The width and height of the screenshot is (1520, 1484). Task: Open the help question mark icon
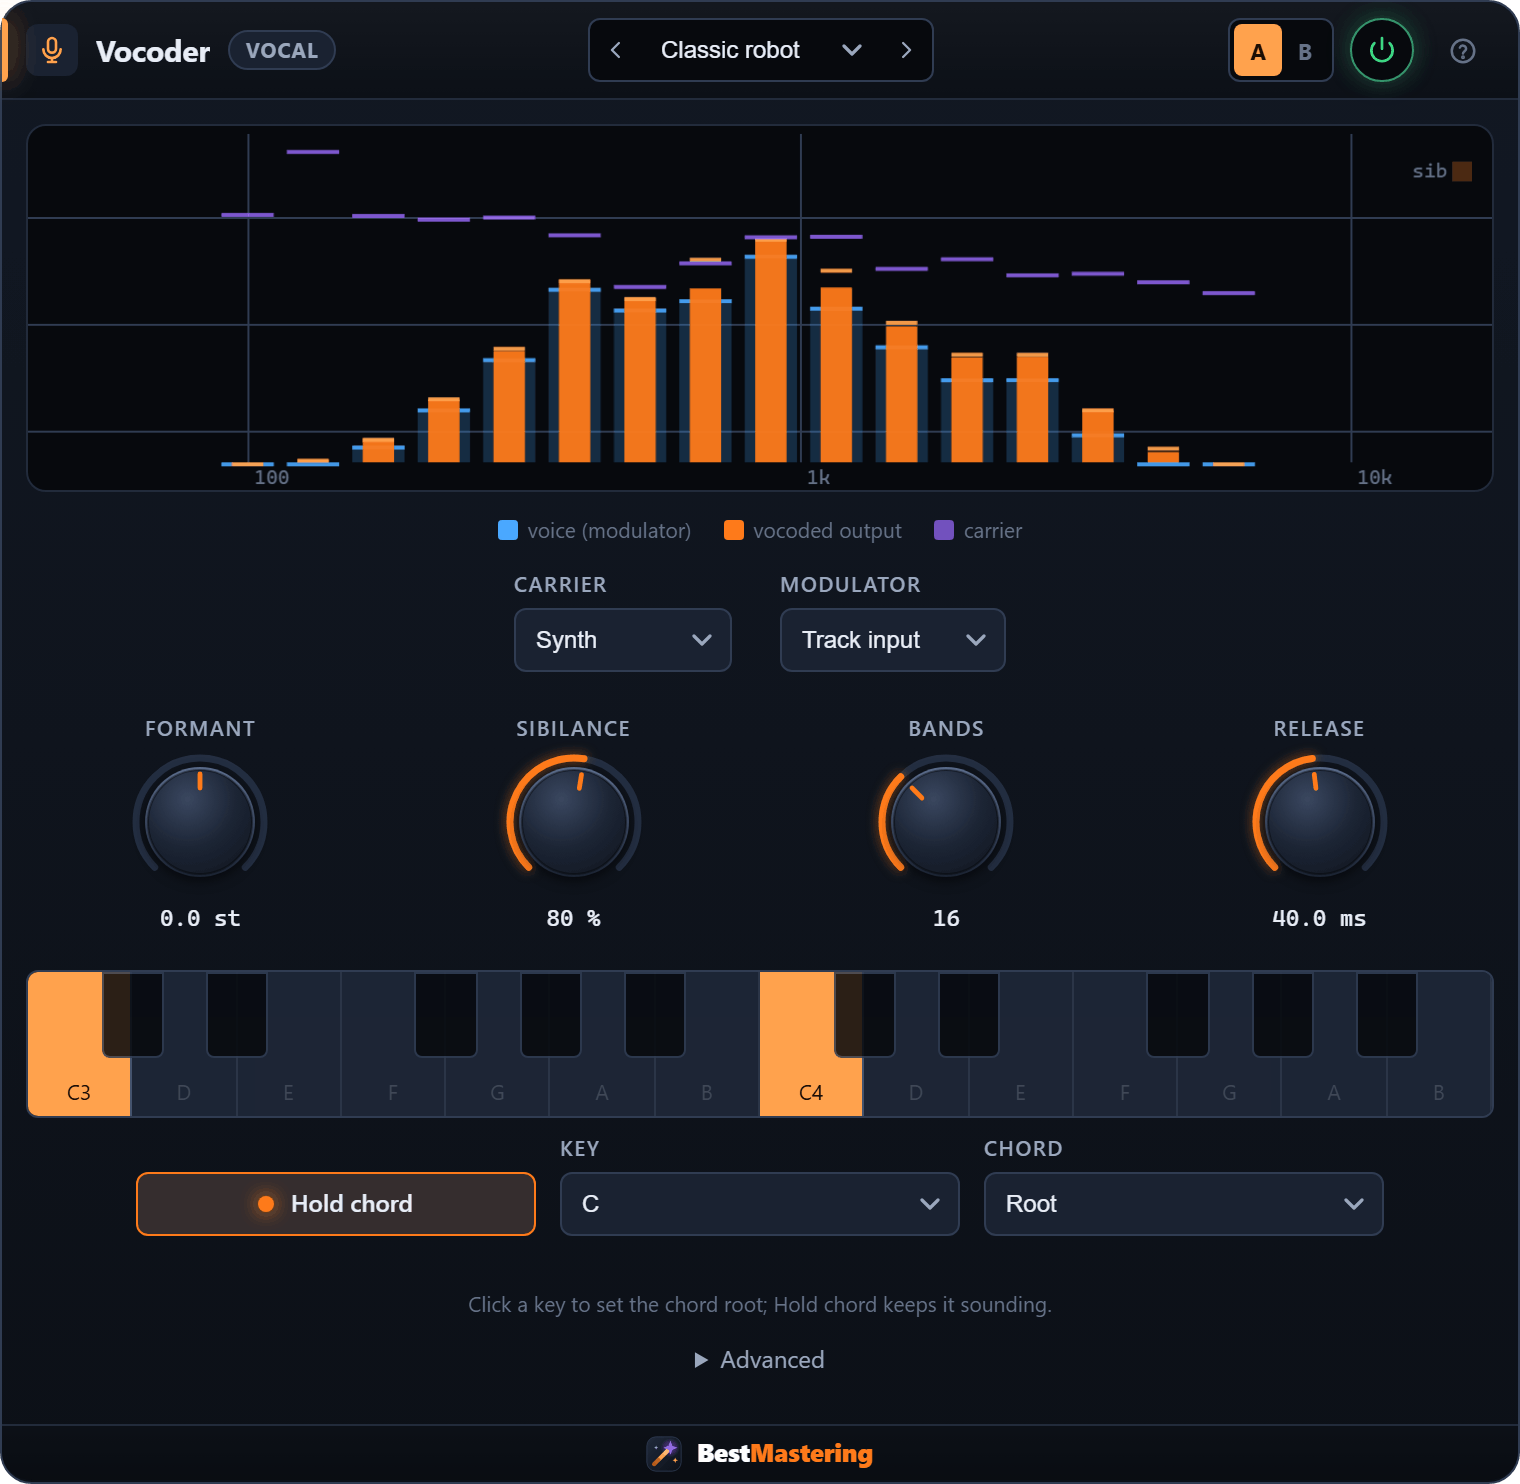(x=1462, y=51)
